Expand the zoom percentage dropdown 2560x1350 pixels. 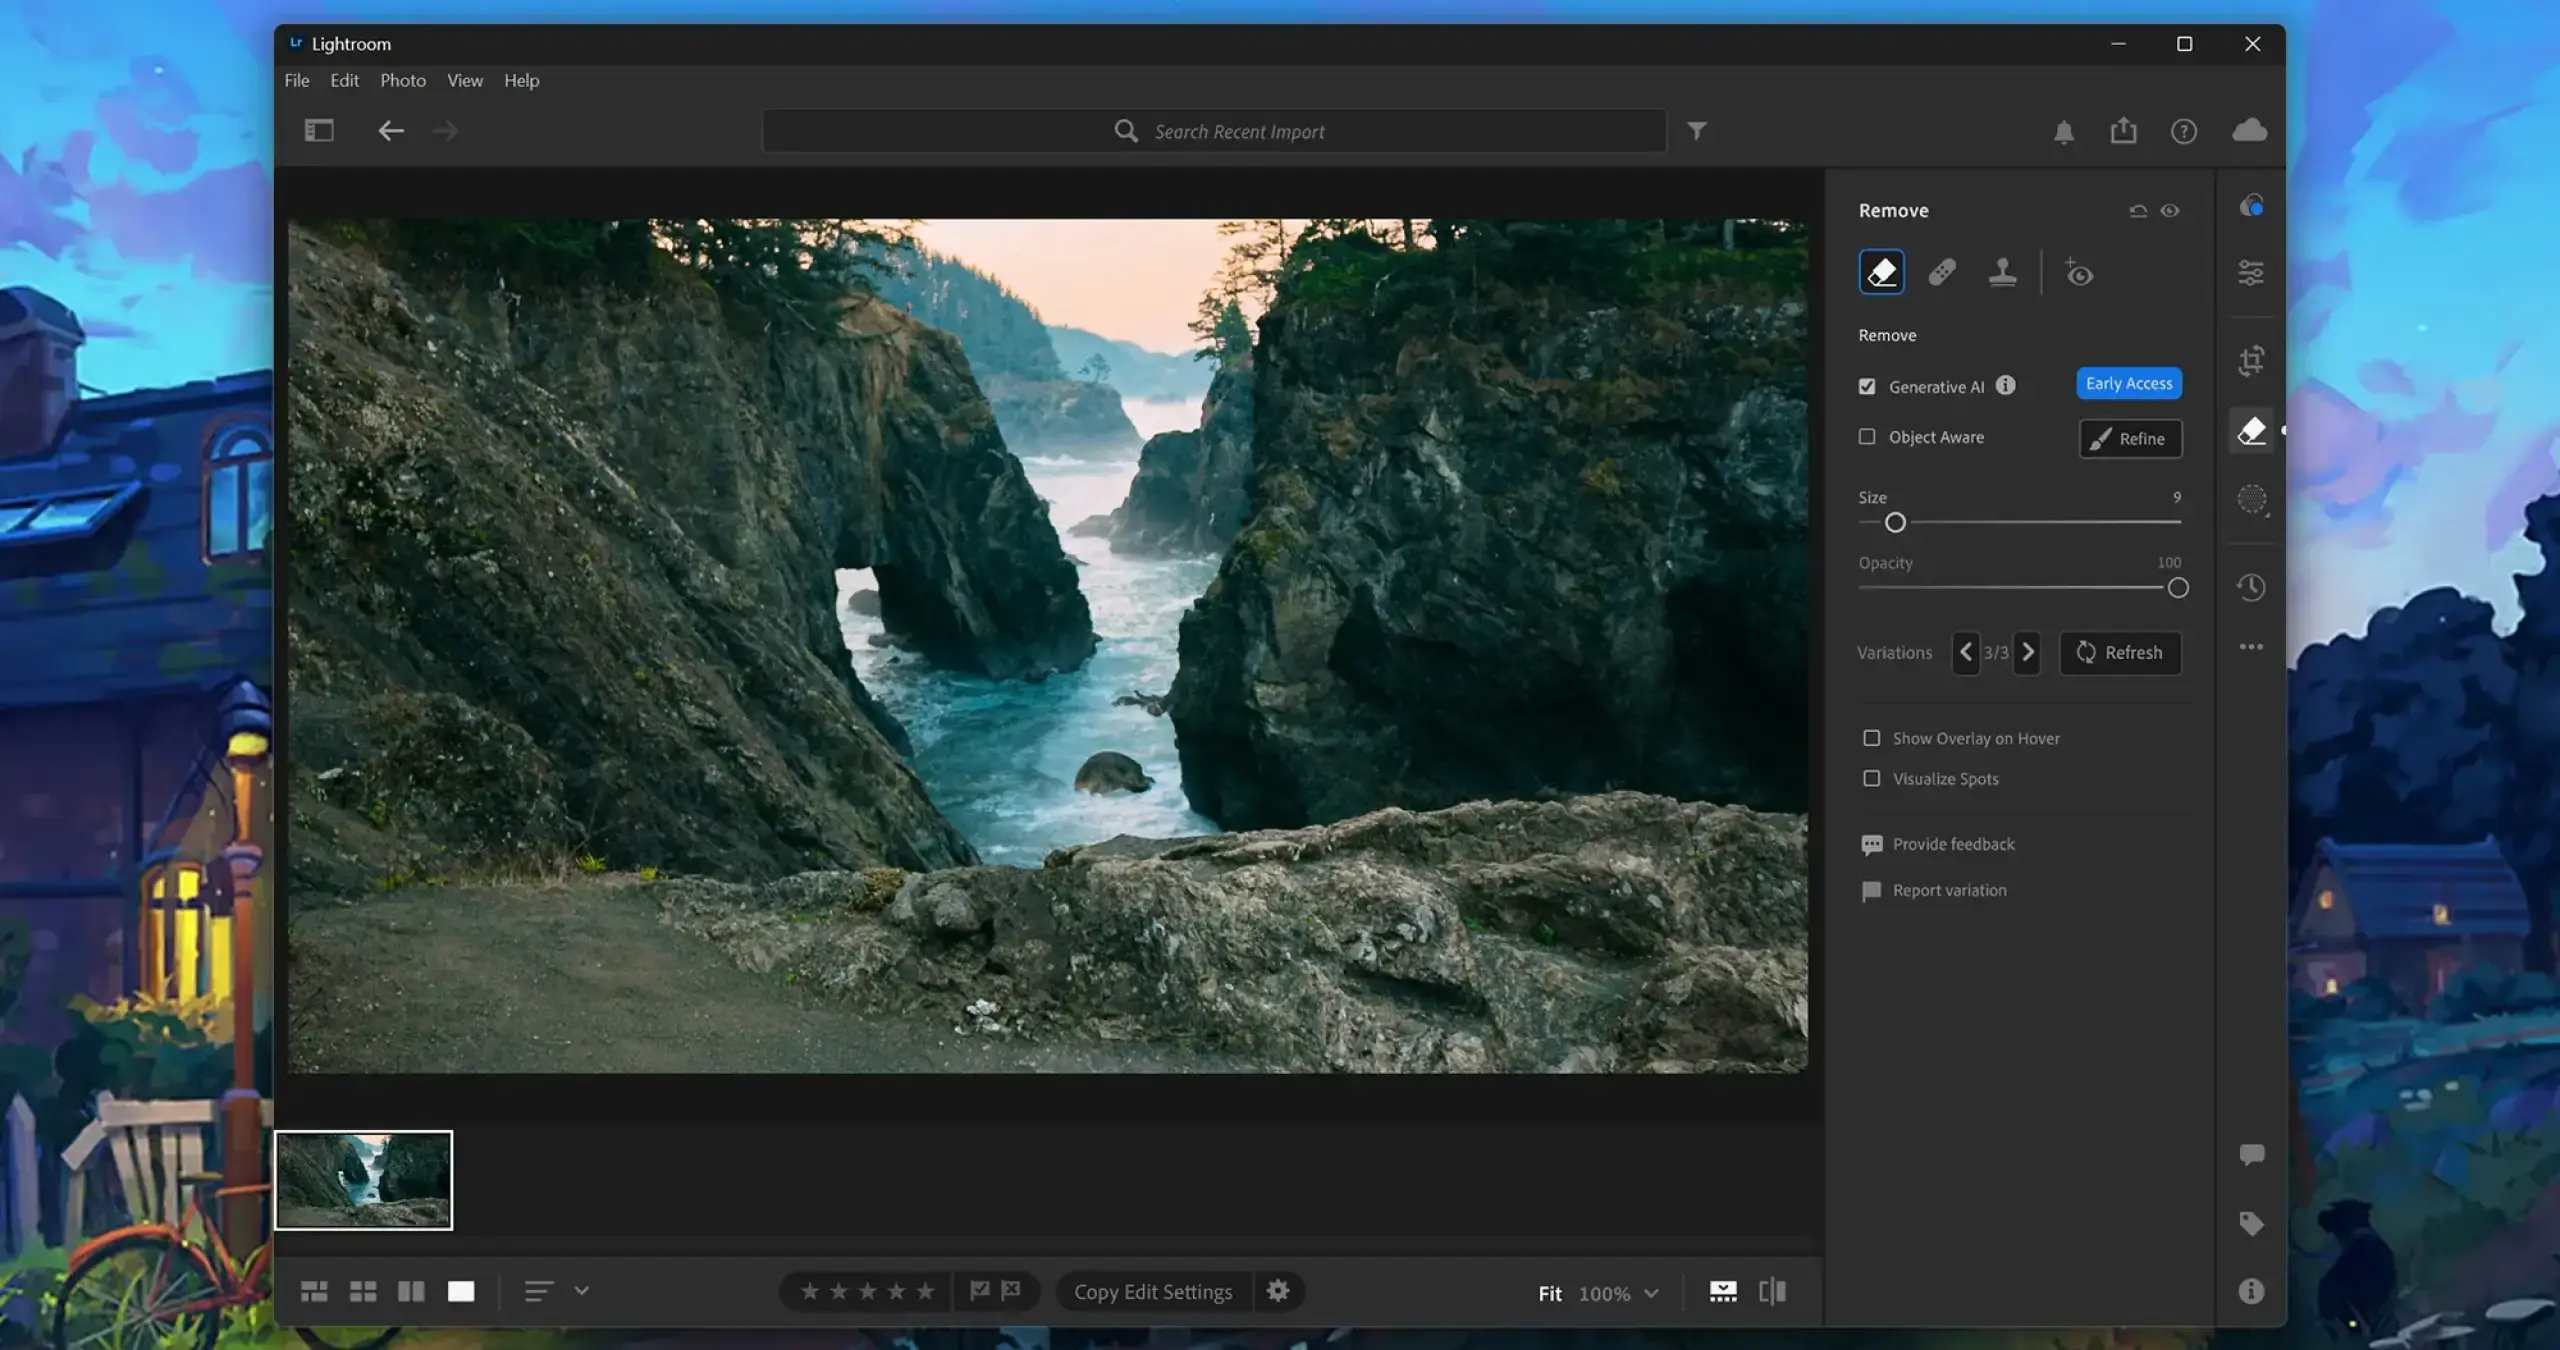coord(1651,1293)
